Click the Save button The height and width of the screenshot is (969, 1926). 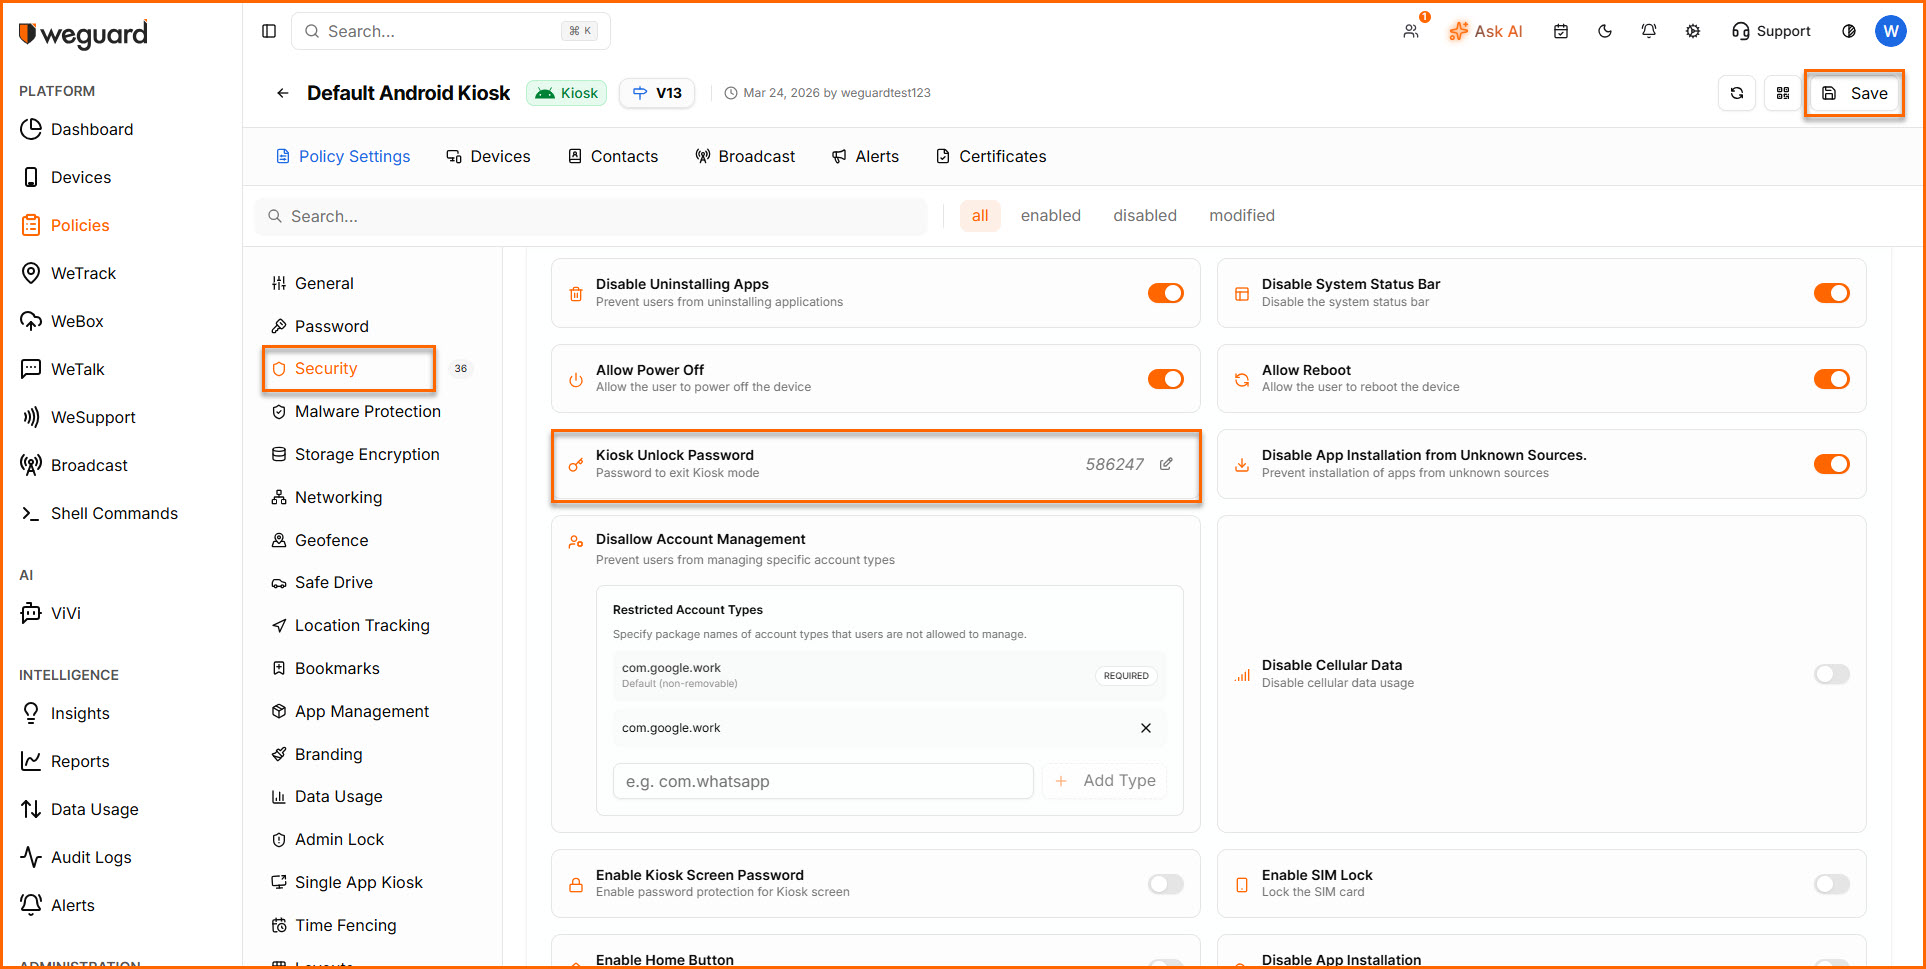(x=1854, y=93)
